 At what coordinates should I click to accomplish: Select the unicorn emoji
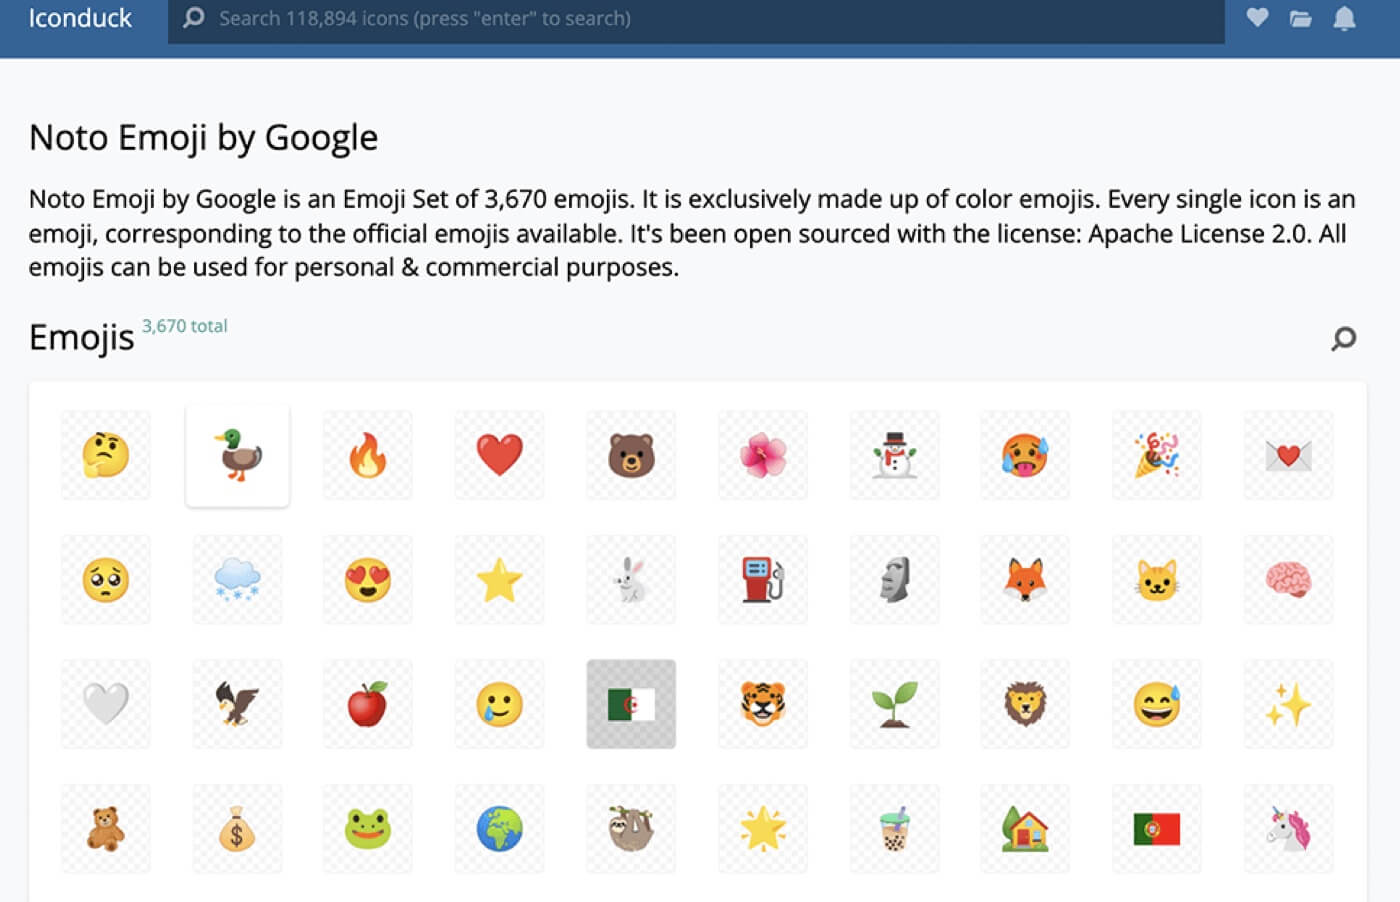point(1288,829)
